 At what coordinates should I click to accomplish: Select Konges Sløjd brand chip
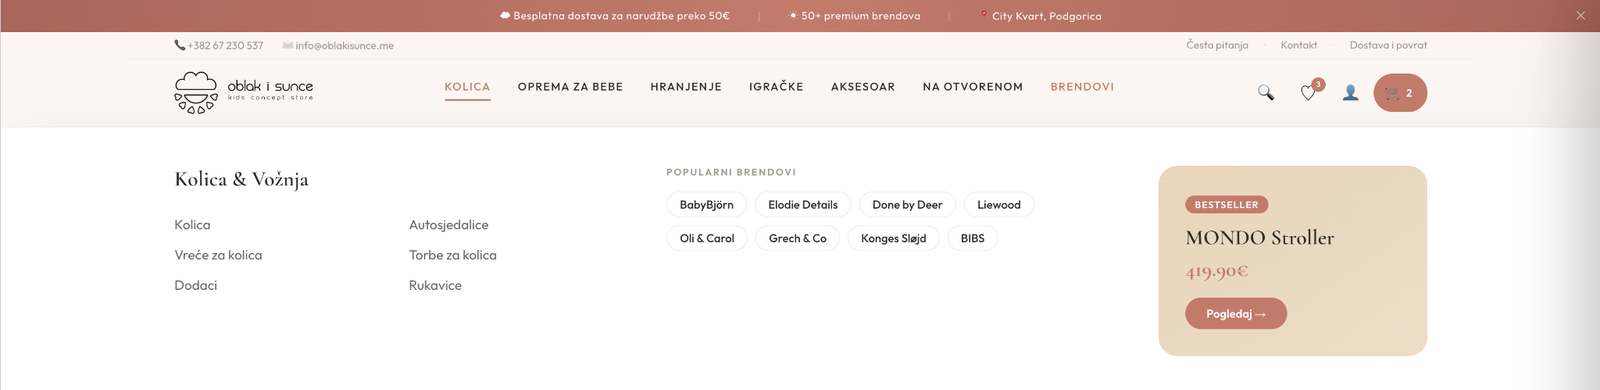tap(893, 238)
